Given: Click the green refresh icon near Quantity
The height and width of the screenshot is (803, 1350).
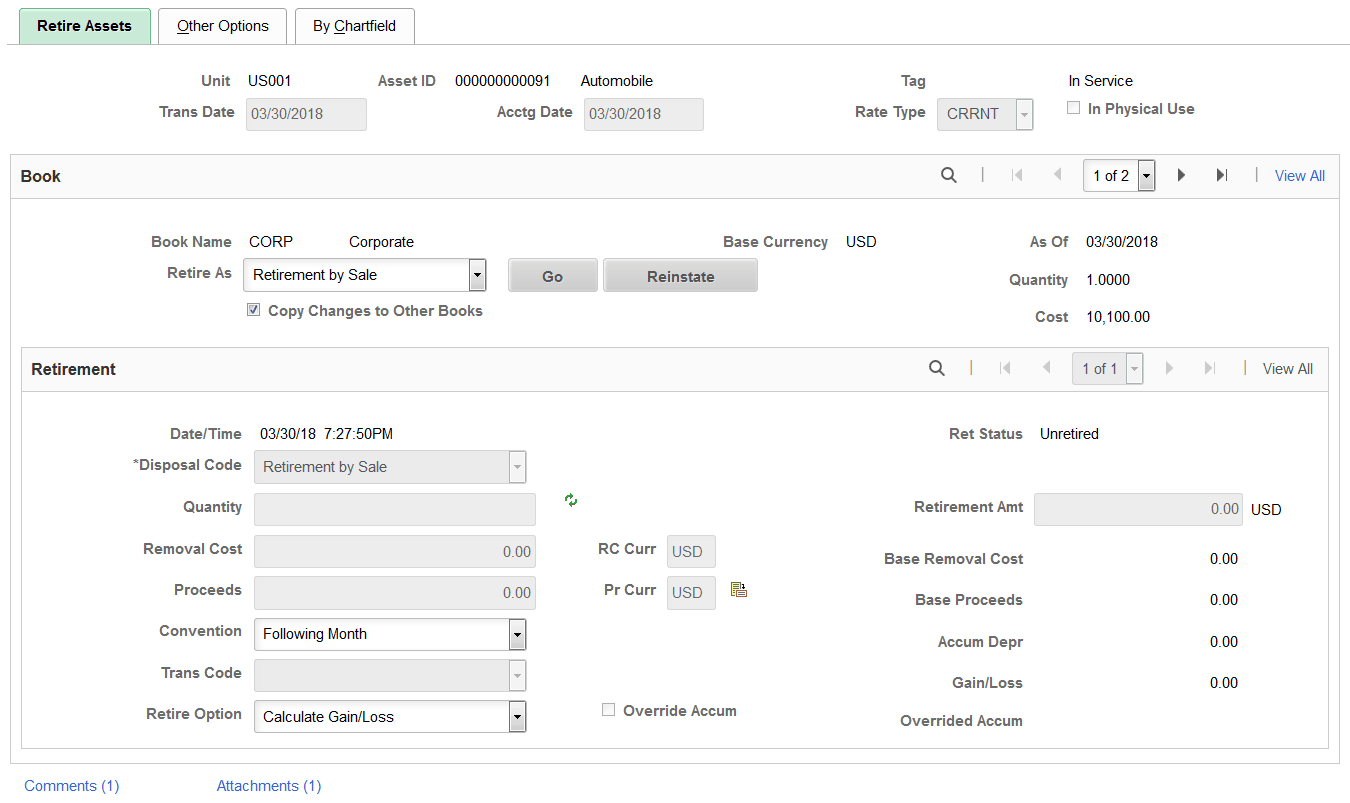Looking at the screenshot, I should tap(570, 500).
